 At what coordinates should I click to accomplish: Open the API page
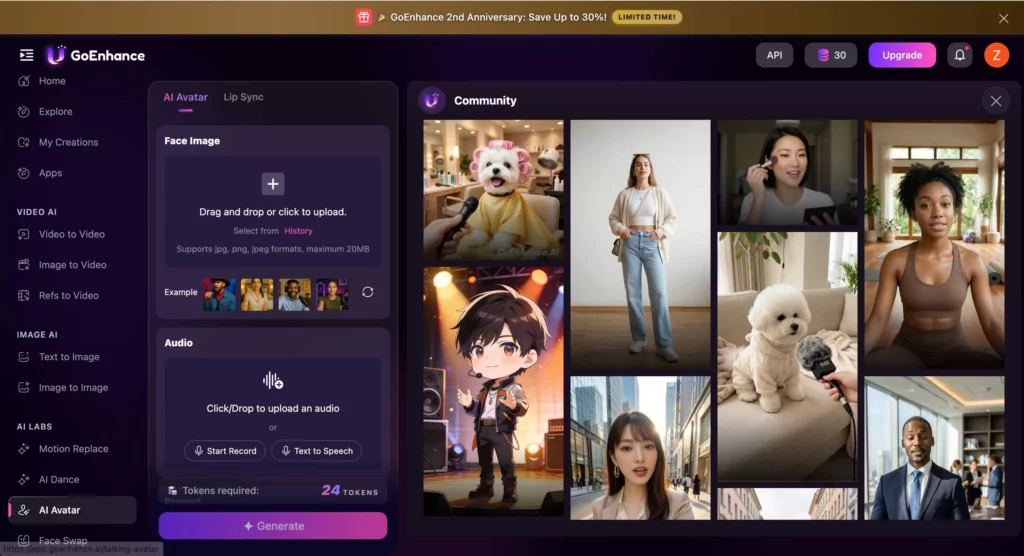pos(774,55)
